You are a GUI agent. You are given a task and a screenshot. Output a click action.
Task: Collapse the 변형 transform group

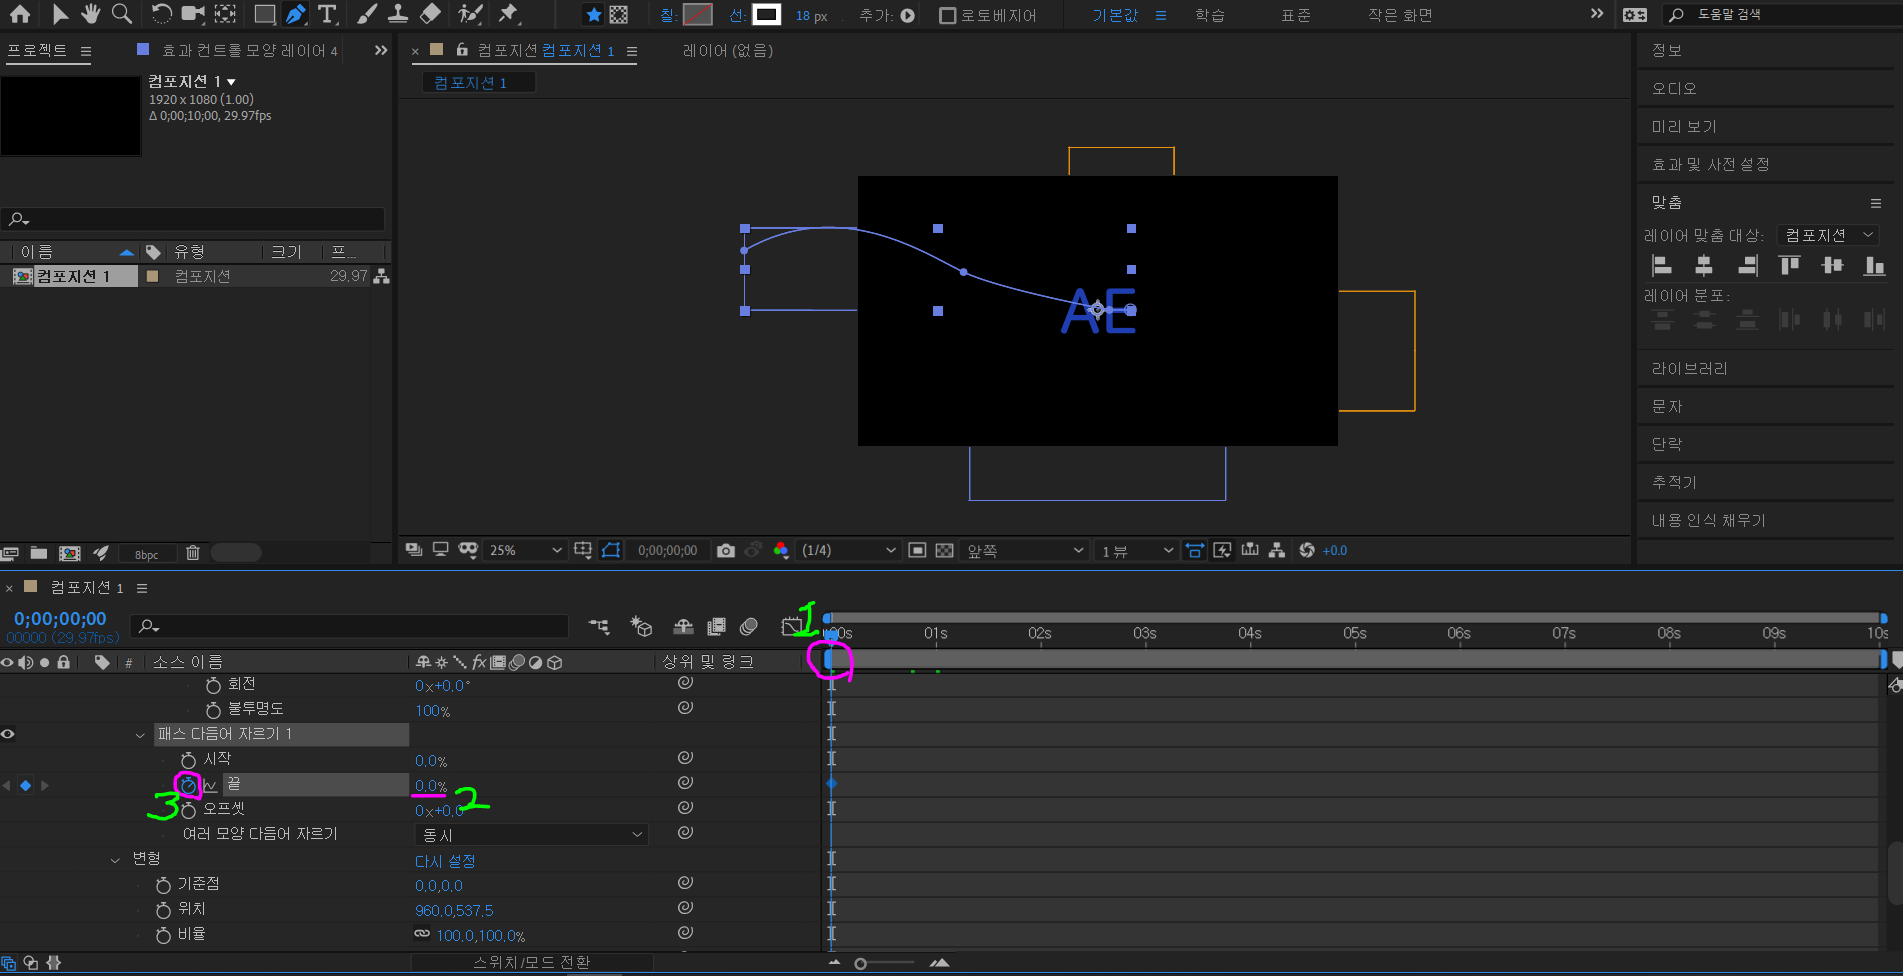click(115, 860)
